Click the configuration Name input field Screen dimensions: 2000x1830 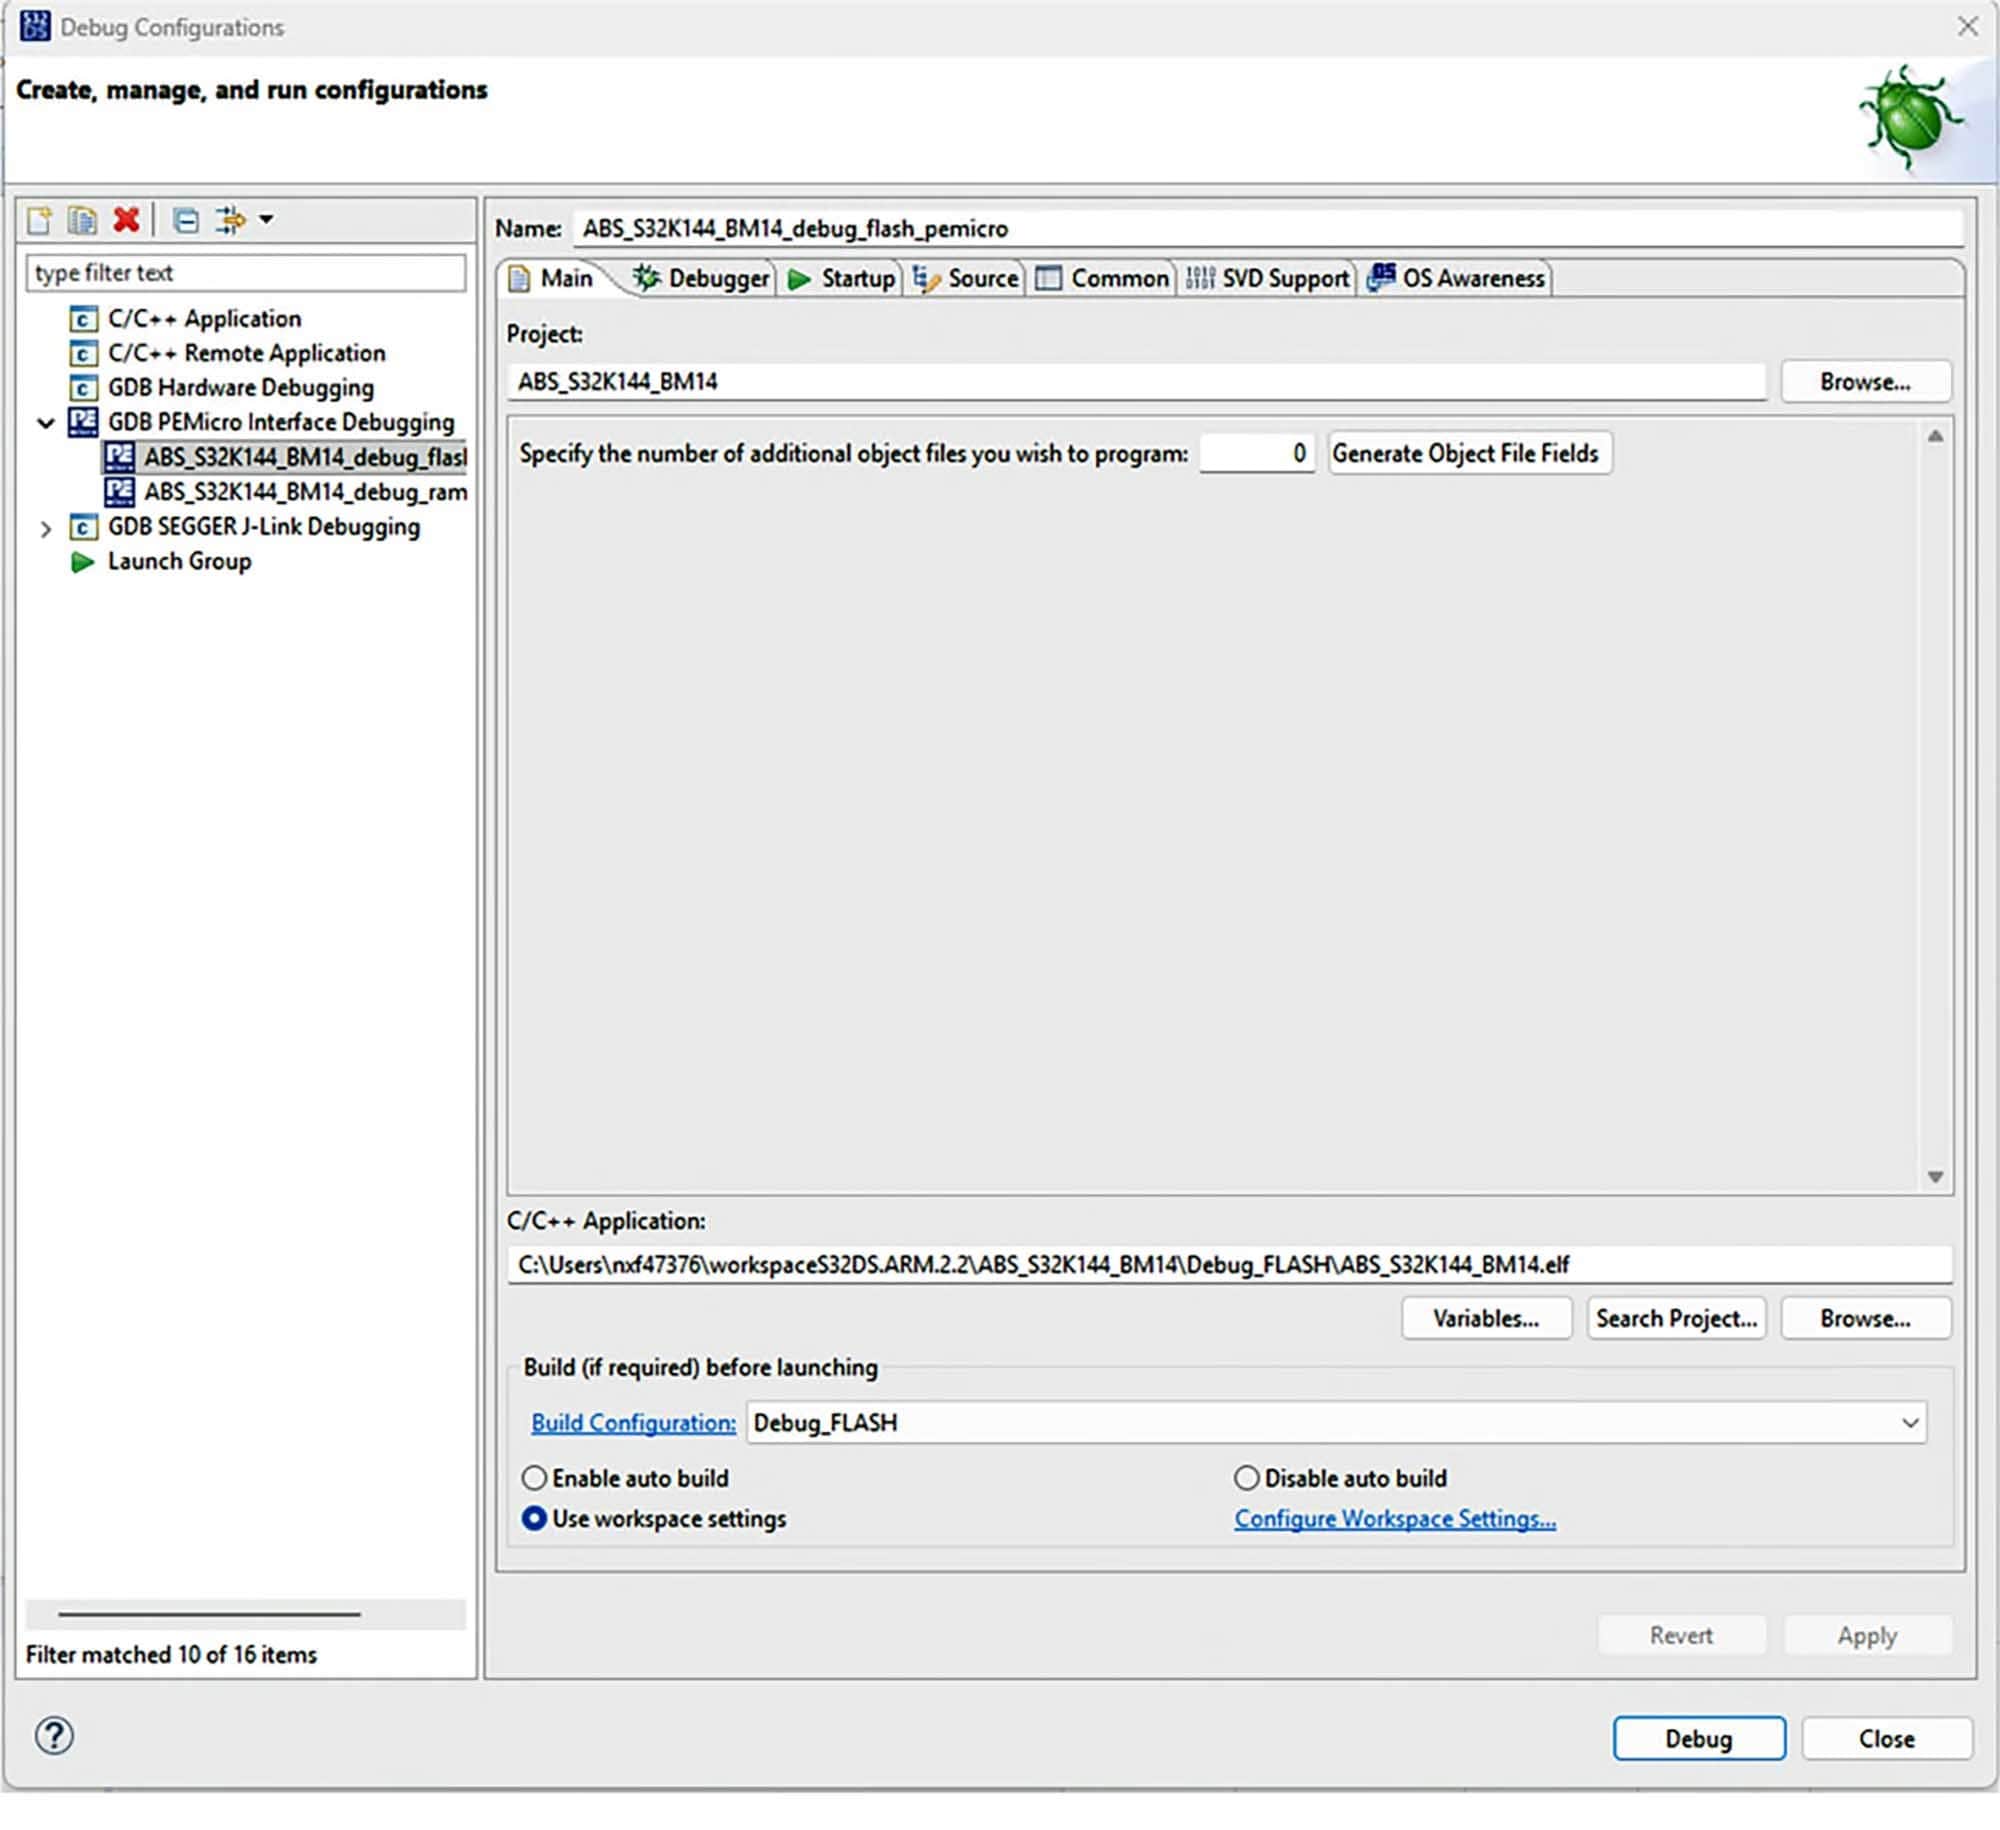1268,228
